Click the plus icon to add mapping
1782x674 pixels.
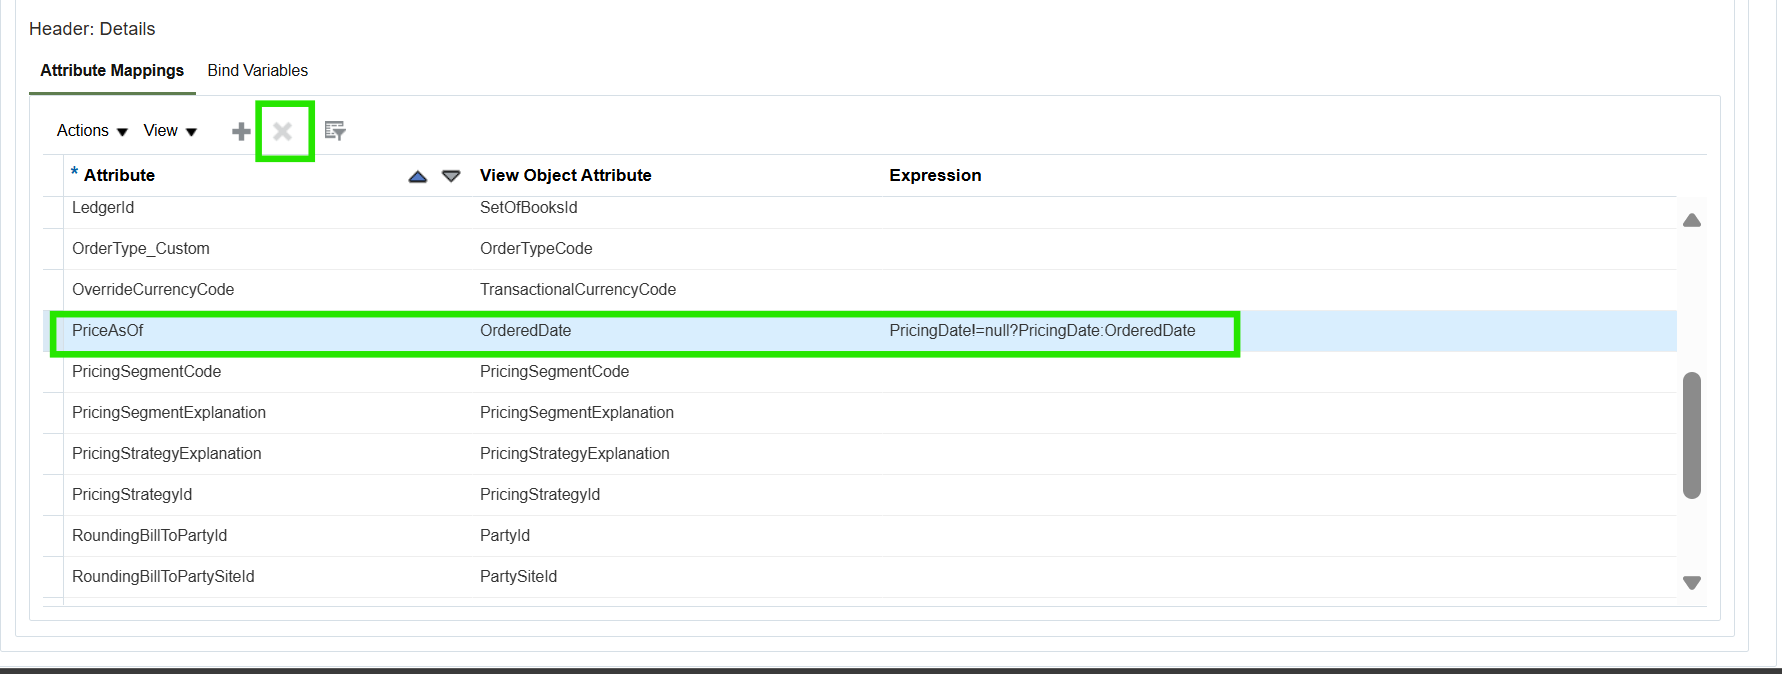tap(241, 131)
